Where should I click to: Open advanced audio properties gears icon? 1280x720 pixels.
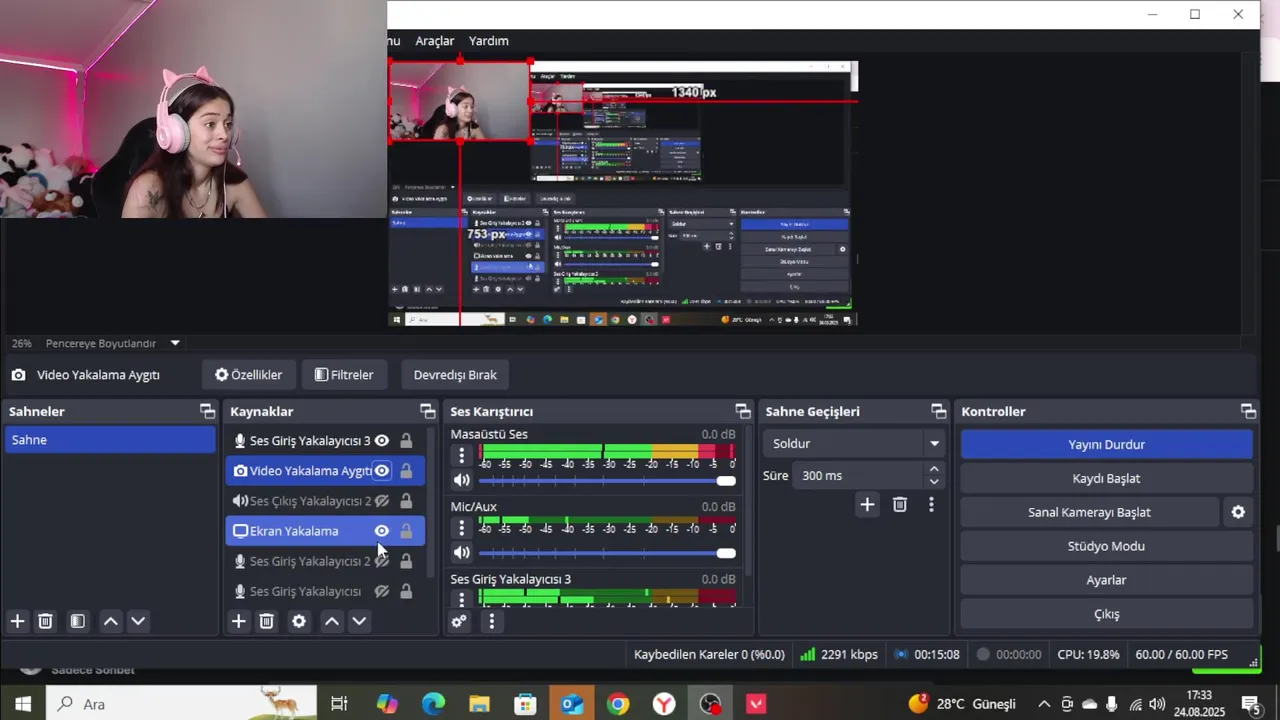coord(459,621)
